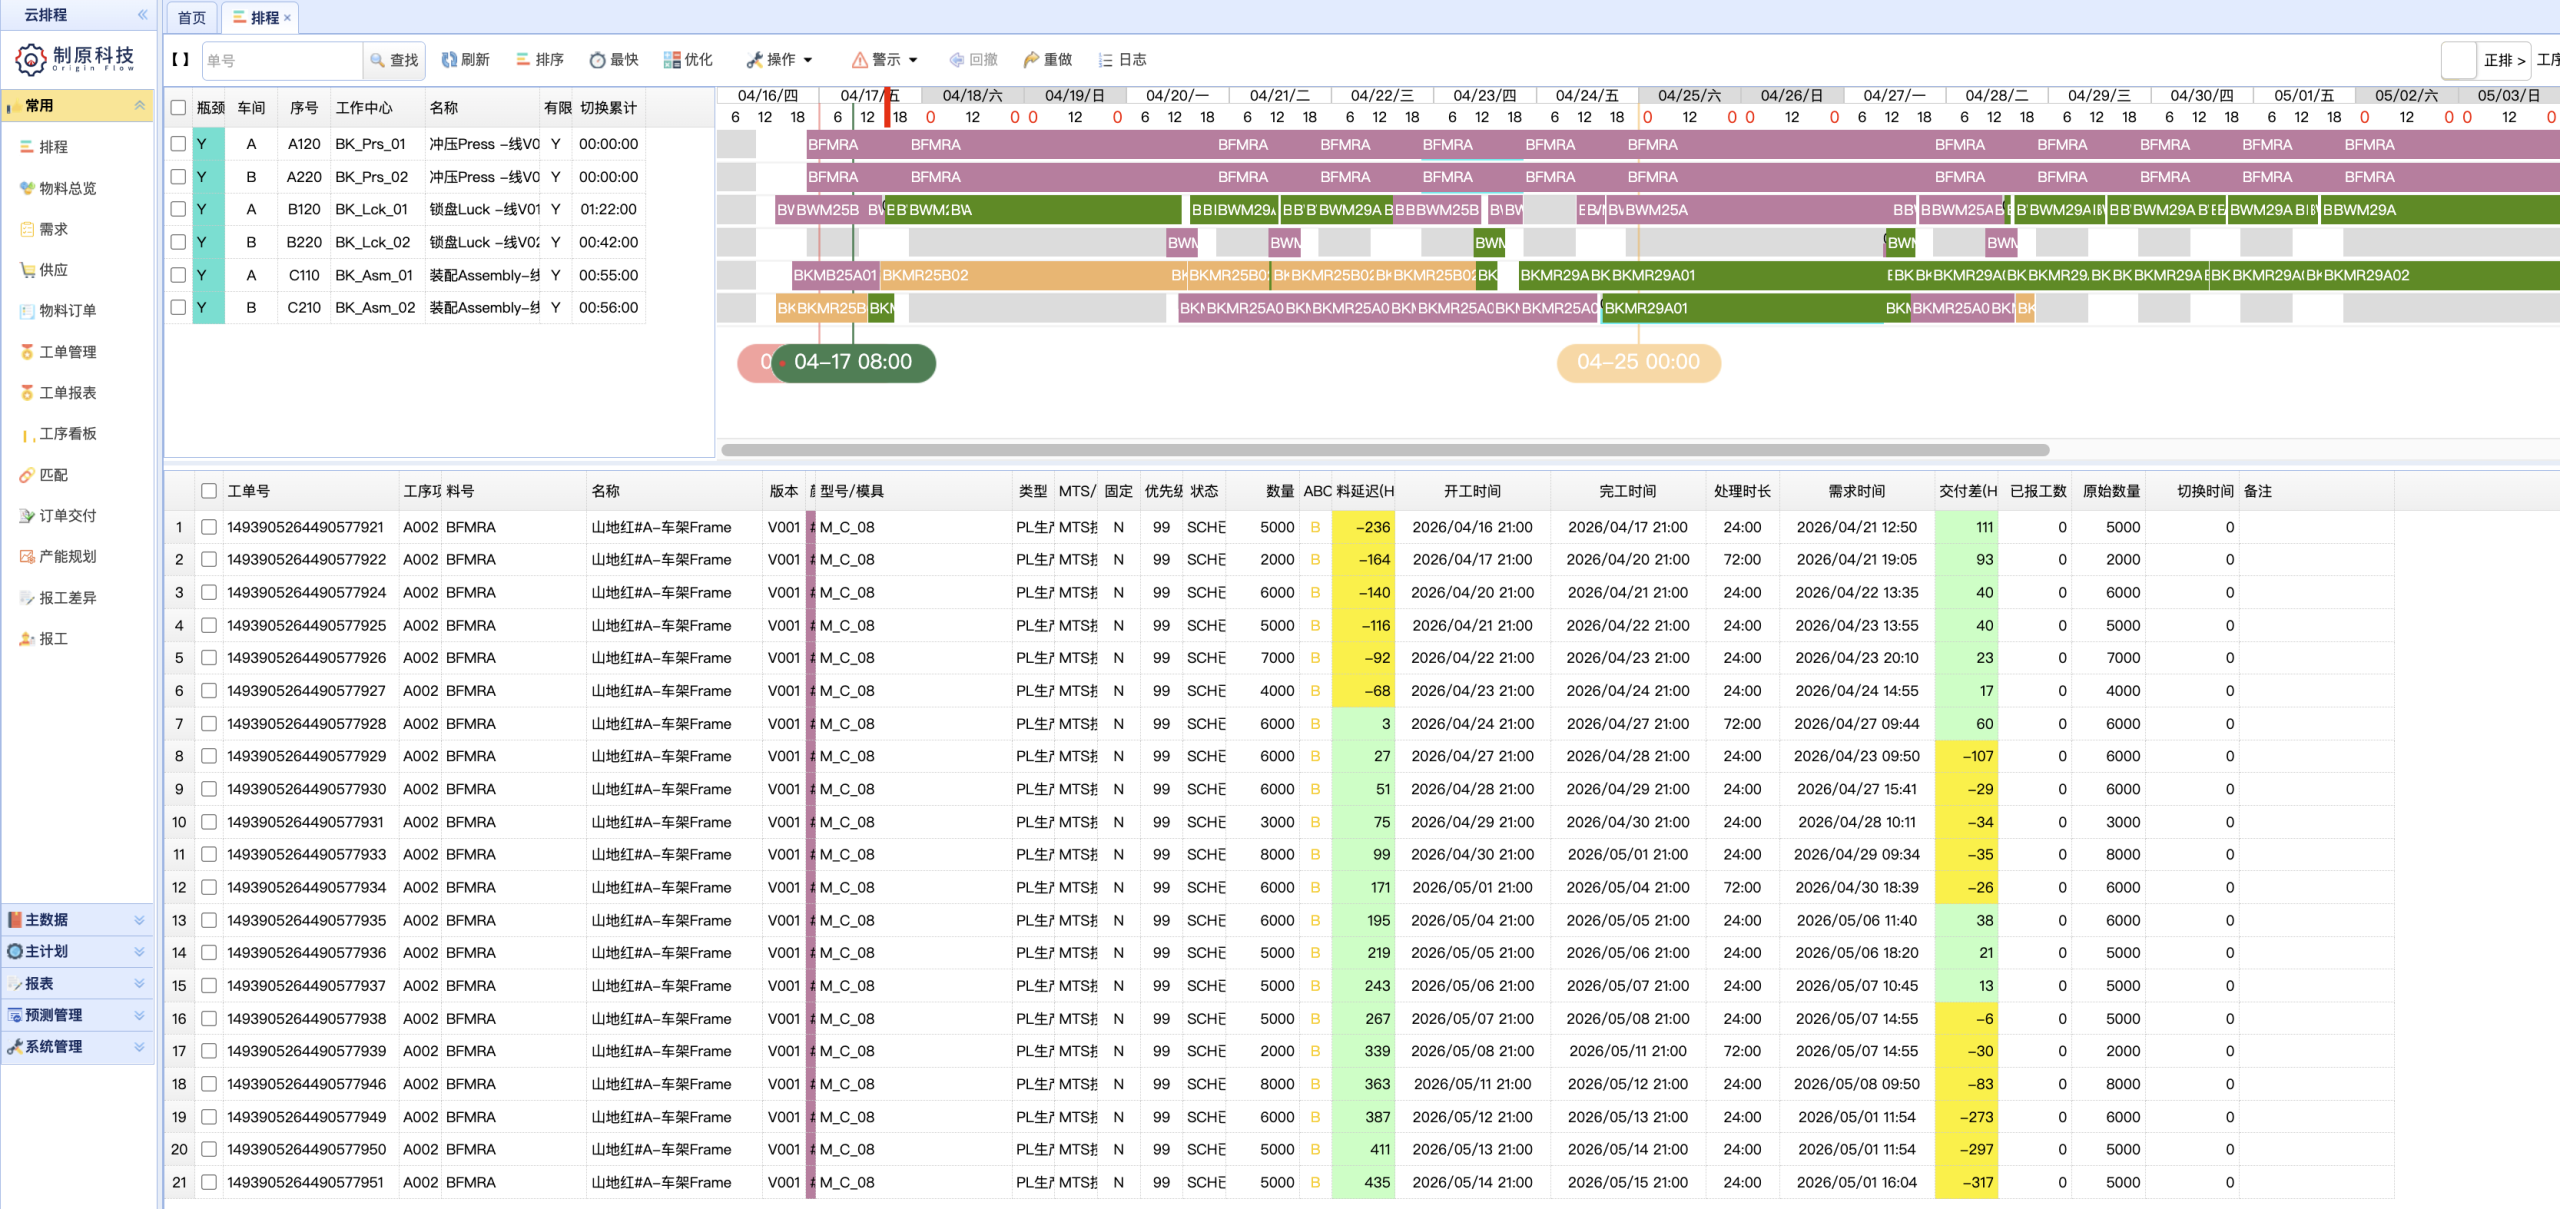The image size is (2560, 1209).
Task: Tick checkbox for work order ending 577921
Action: (209, 527)
